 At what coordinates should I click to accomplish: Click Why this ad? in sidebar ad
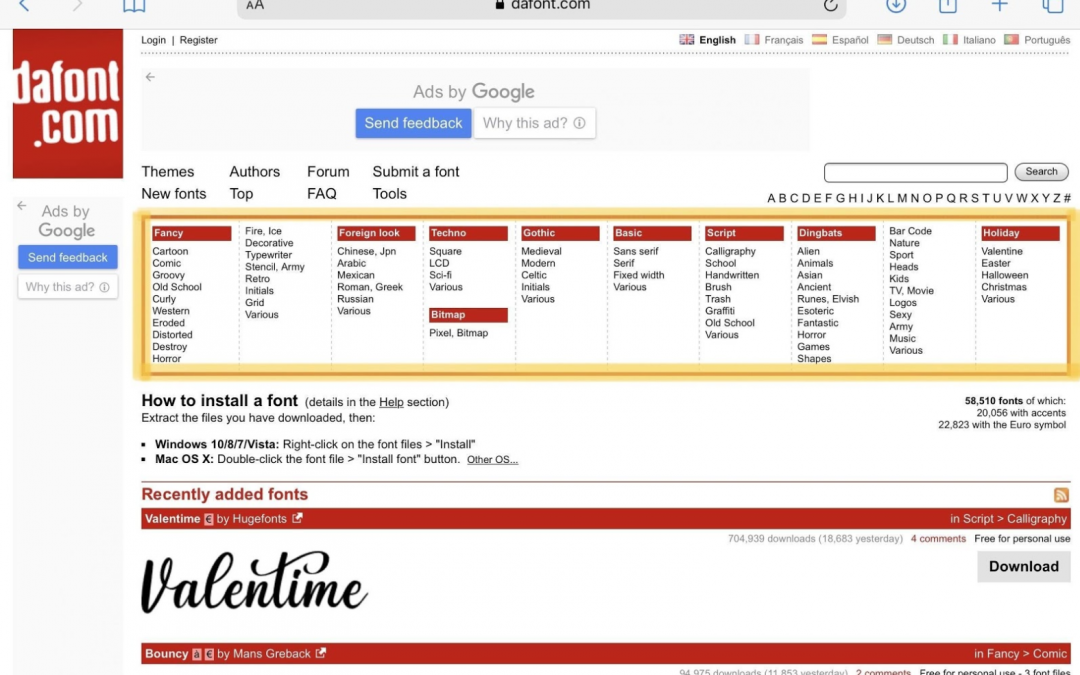68,287
